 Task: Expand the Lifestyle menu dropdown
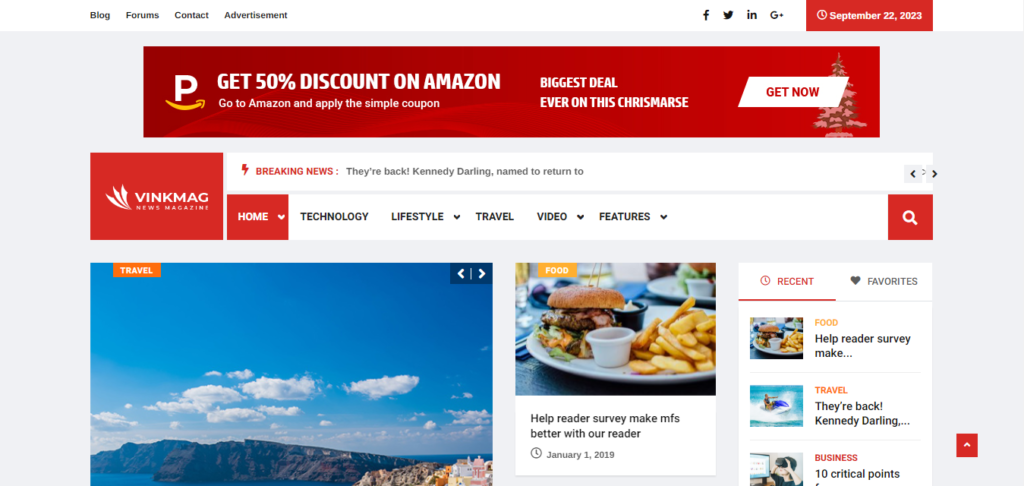click(x=456, y=218)
